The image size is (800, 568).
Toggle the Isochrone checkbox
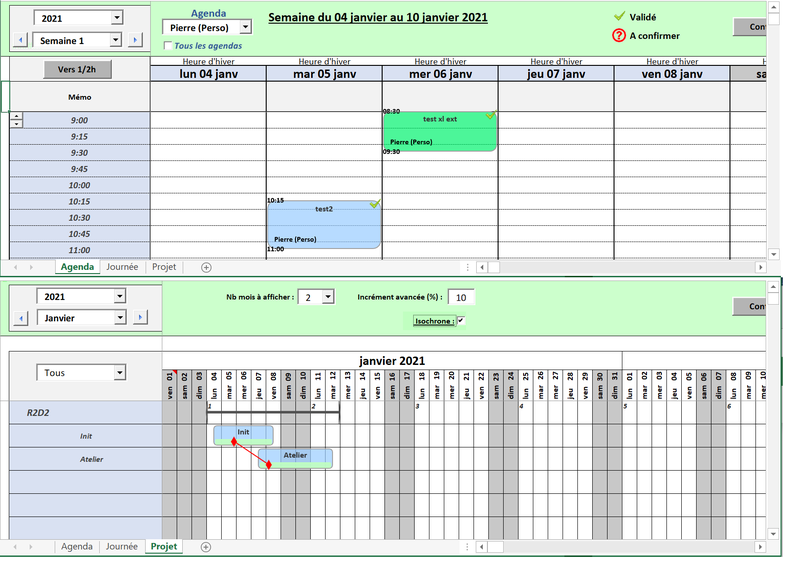[x=461, y=321]
